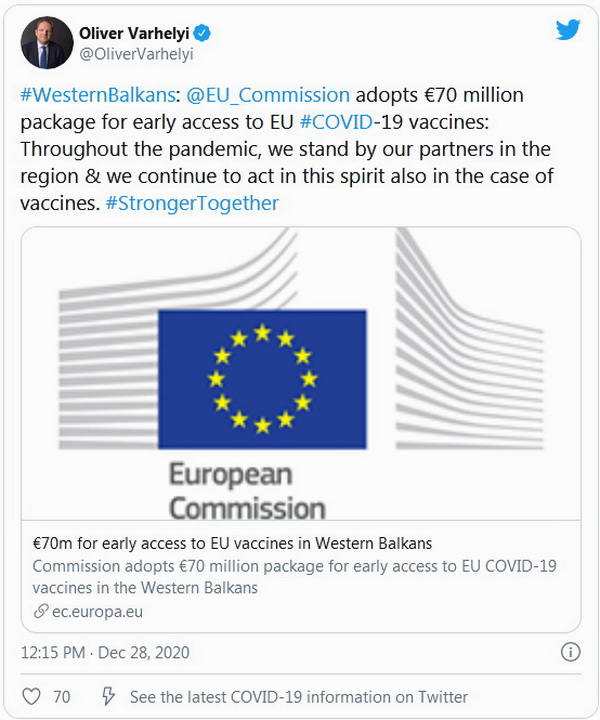Screen dimensions: 600x720
Task: Click the Twitter bird logo
Action: point(568,30)
